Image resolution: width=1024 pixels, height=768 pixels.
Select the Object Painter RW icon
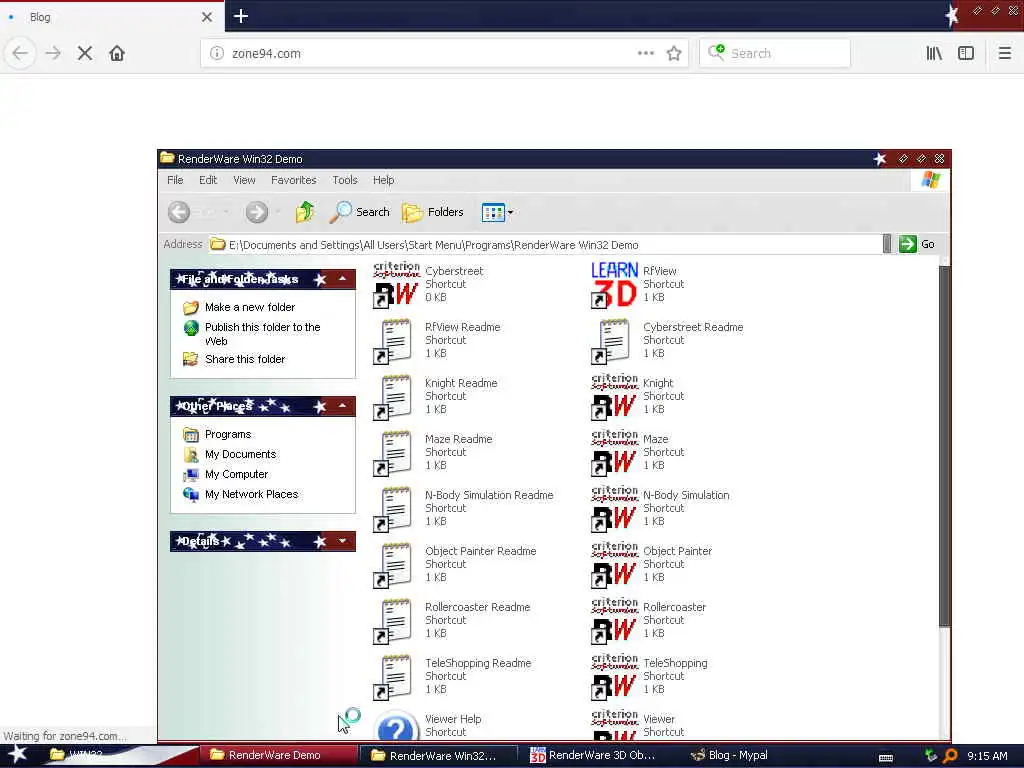614,566
